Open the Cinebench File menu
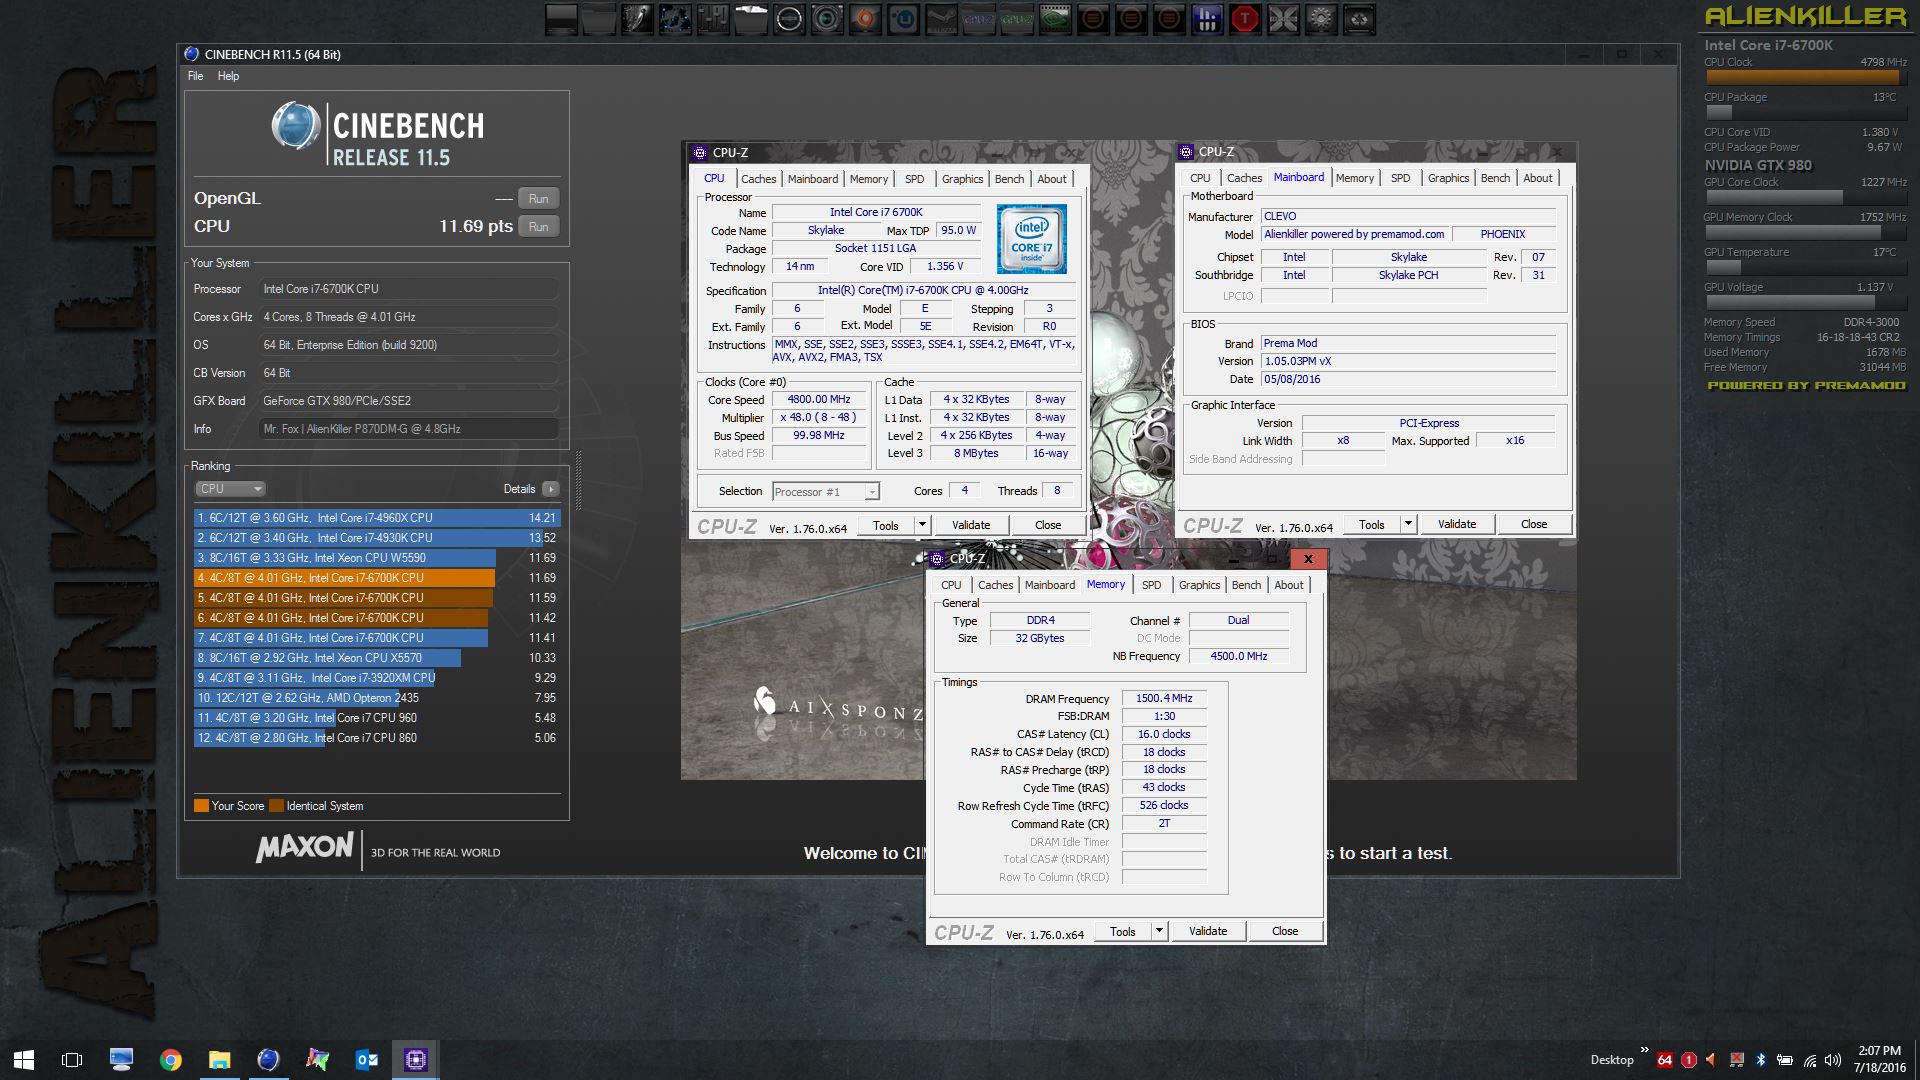 point(195,76)
